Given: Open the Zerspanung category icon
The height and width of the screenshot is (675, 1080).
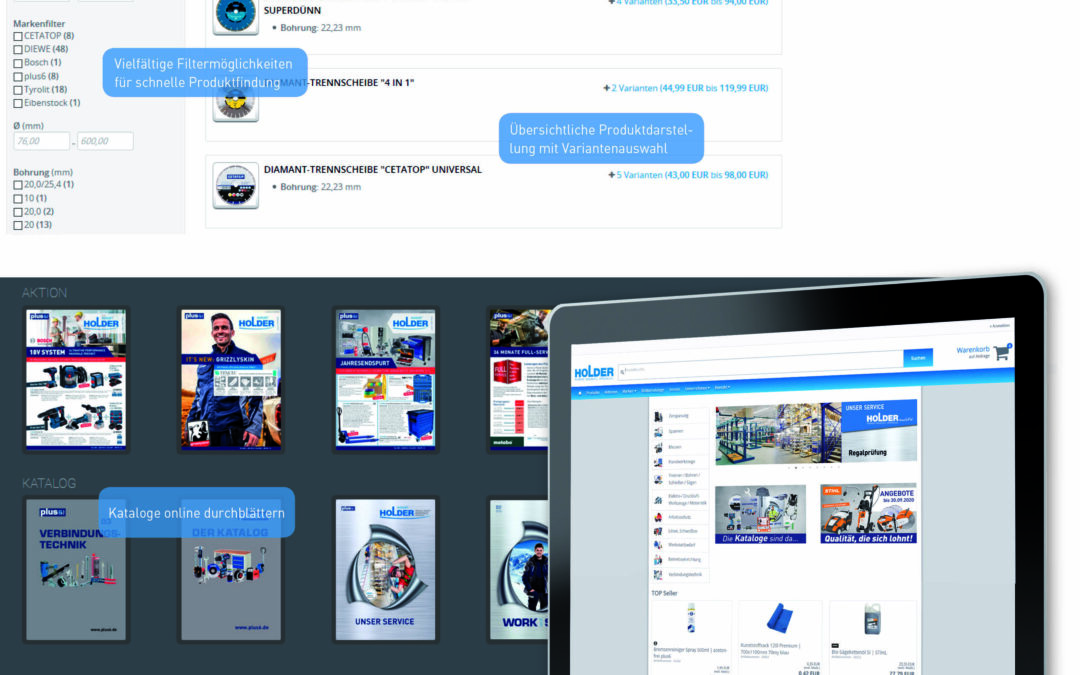Looking at the screenshot, I should coord(658,416).
